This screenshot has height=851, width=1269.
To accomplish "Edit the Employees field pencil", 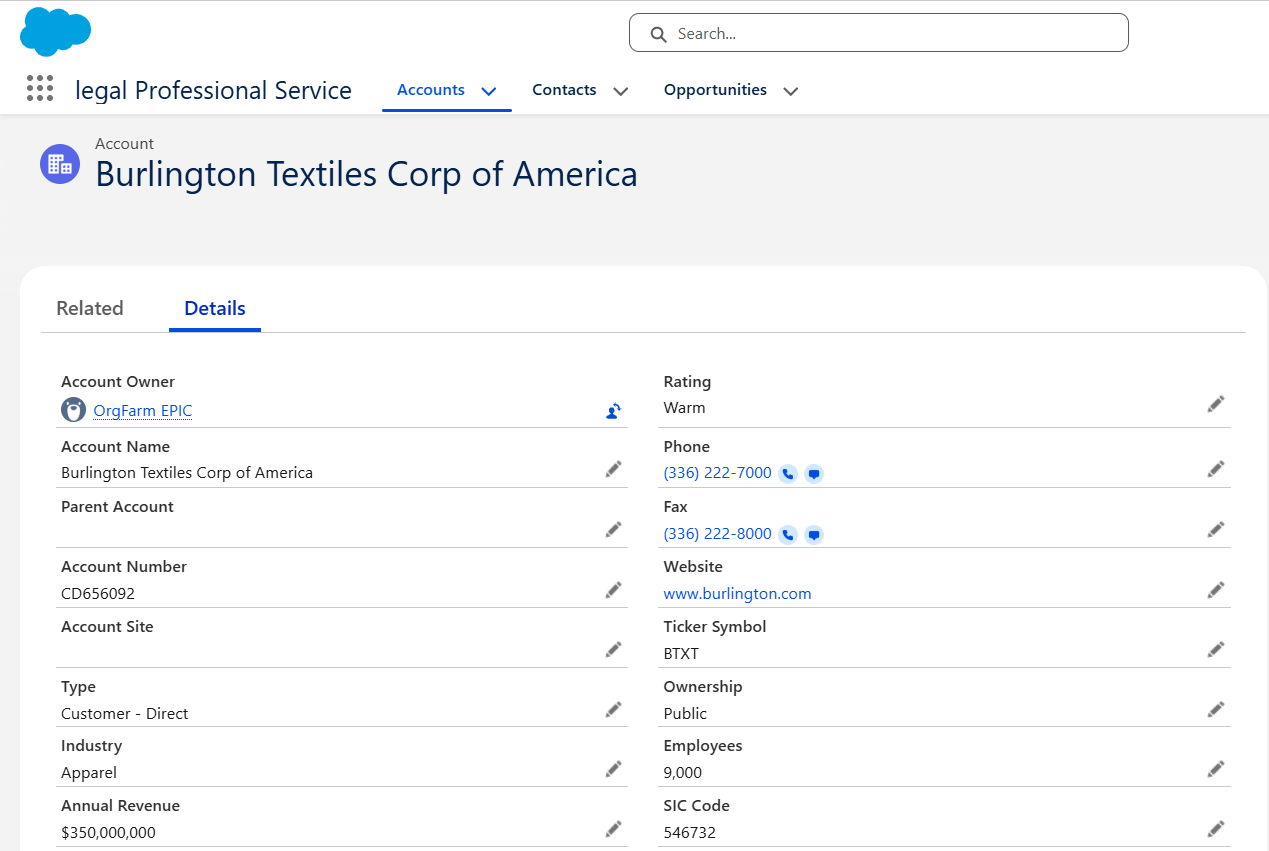I will click(1216, 769).
